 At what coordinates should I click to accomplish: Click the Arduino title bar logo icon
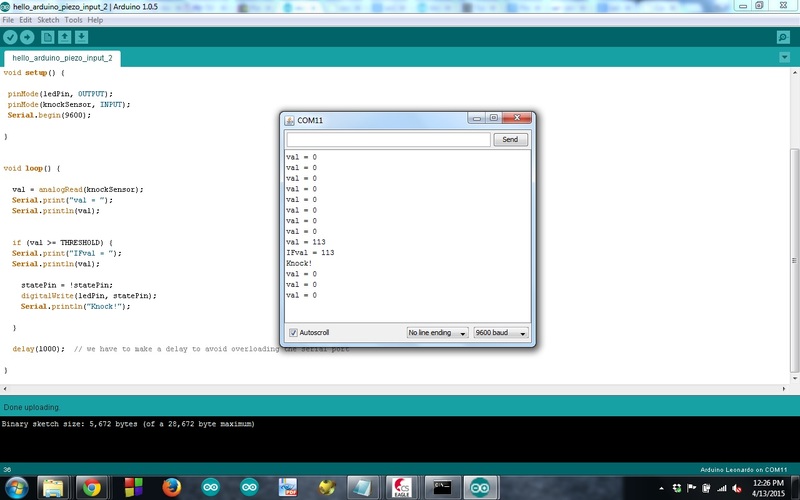click(5, 7)
